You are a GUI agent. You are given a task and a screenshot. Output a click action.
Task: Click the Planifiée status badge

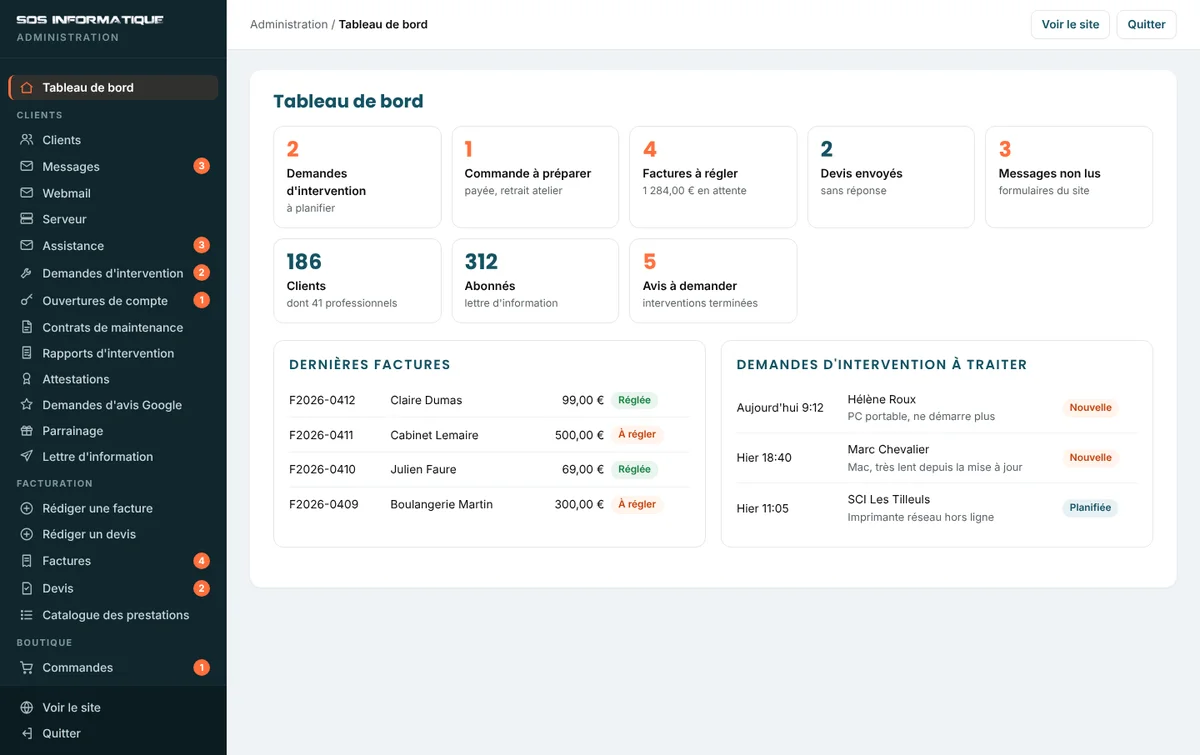(1090, 508)
